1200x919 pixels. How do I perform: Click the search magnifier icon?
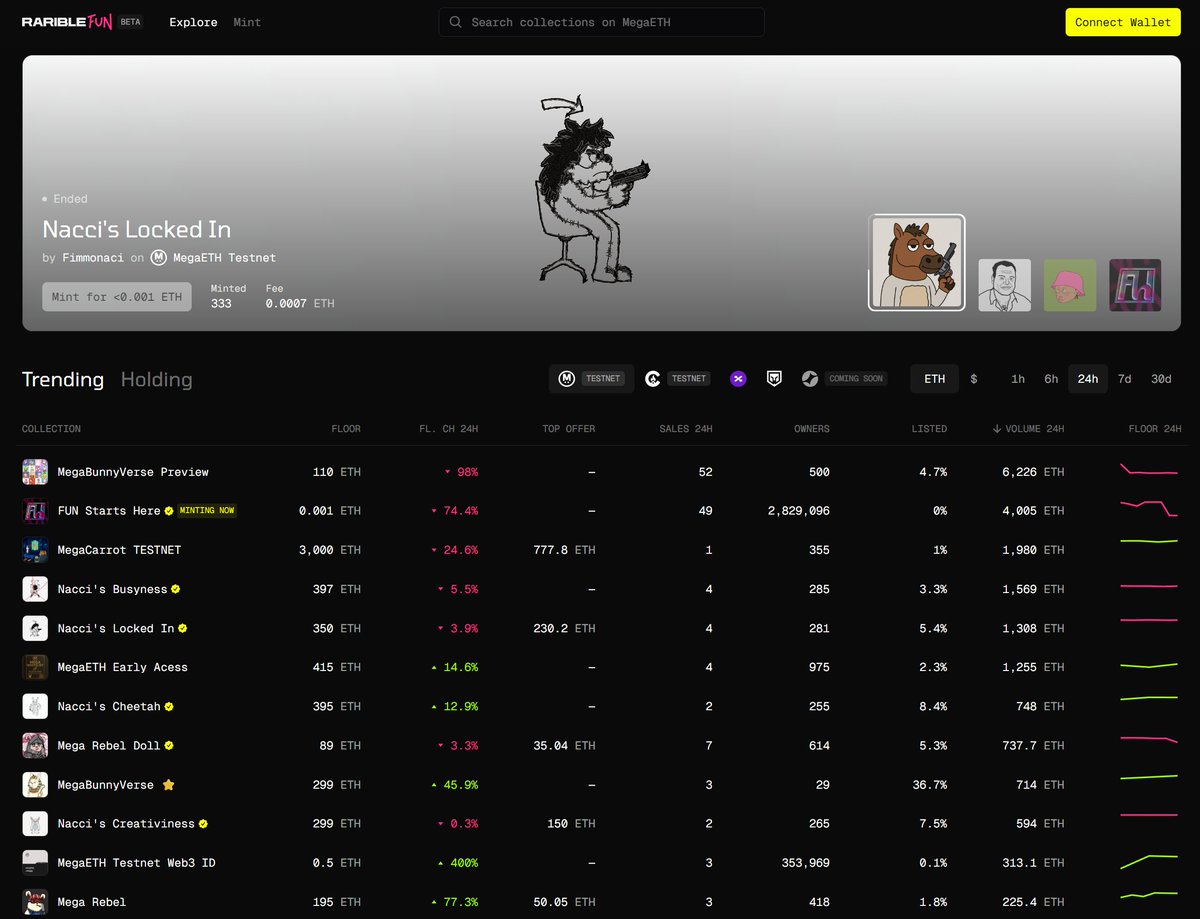(455, 22)
